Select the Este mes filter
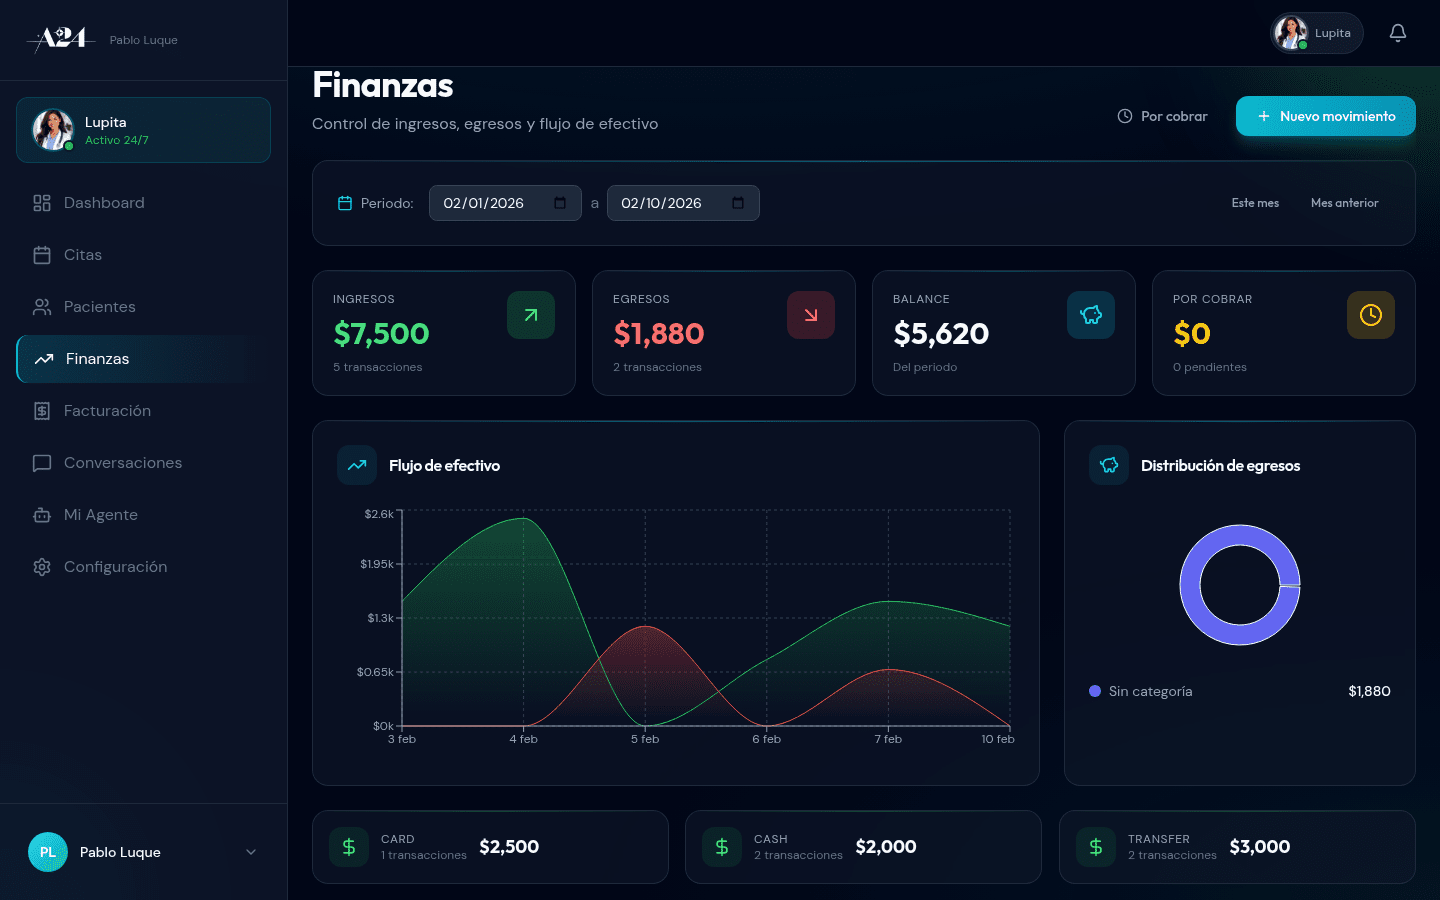1440x900 pixels. (1255, 203)
